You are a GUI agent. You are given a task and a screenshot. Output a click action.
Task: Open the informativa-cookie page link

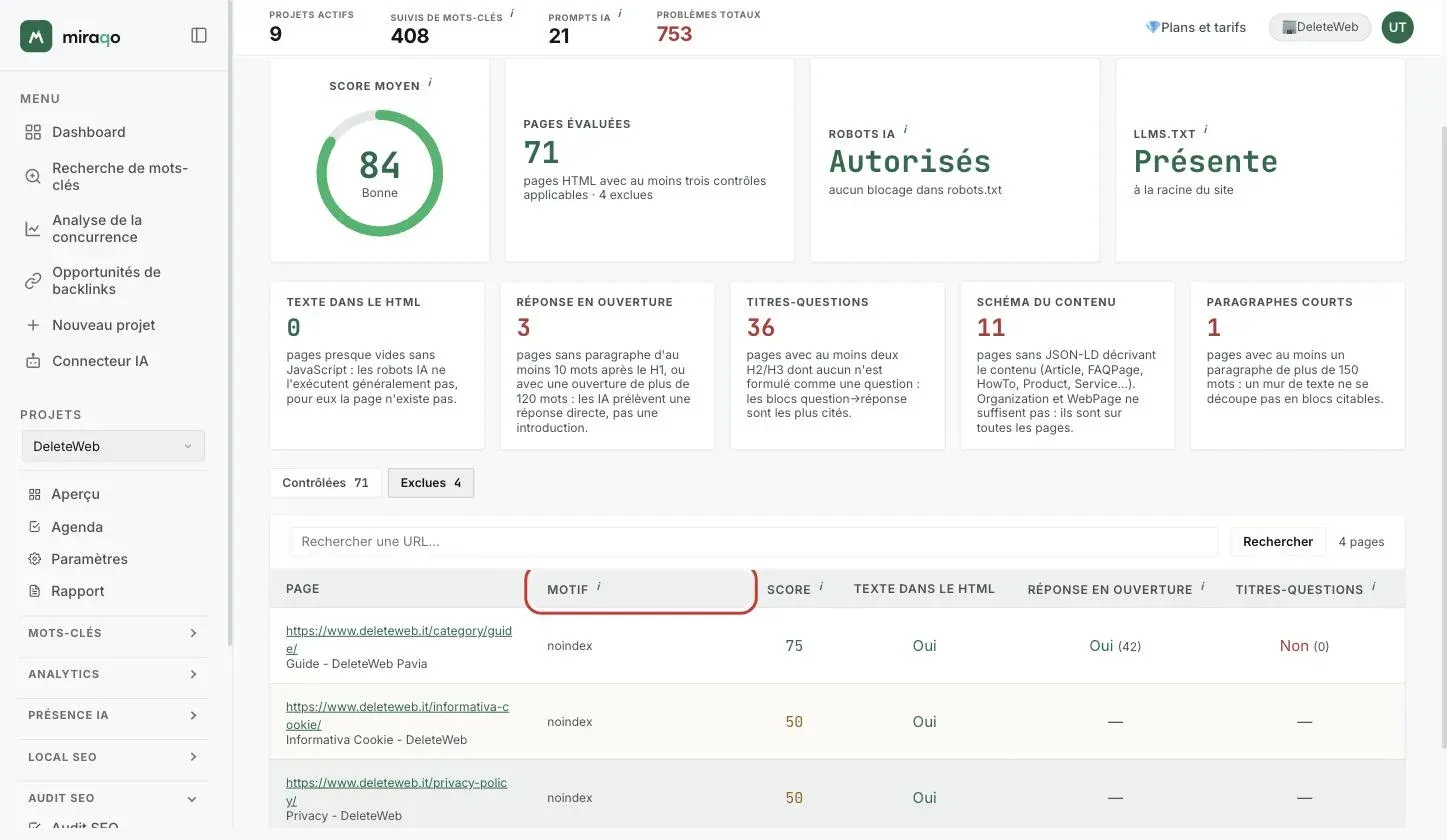tap(397, 715)
